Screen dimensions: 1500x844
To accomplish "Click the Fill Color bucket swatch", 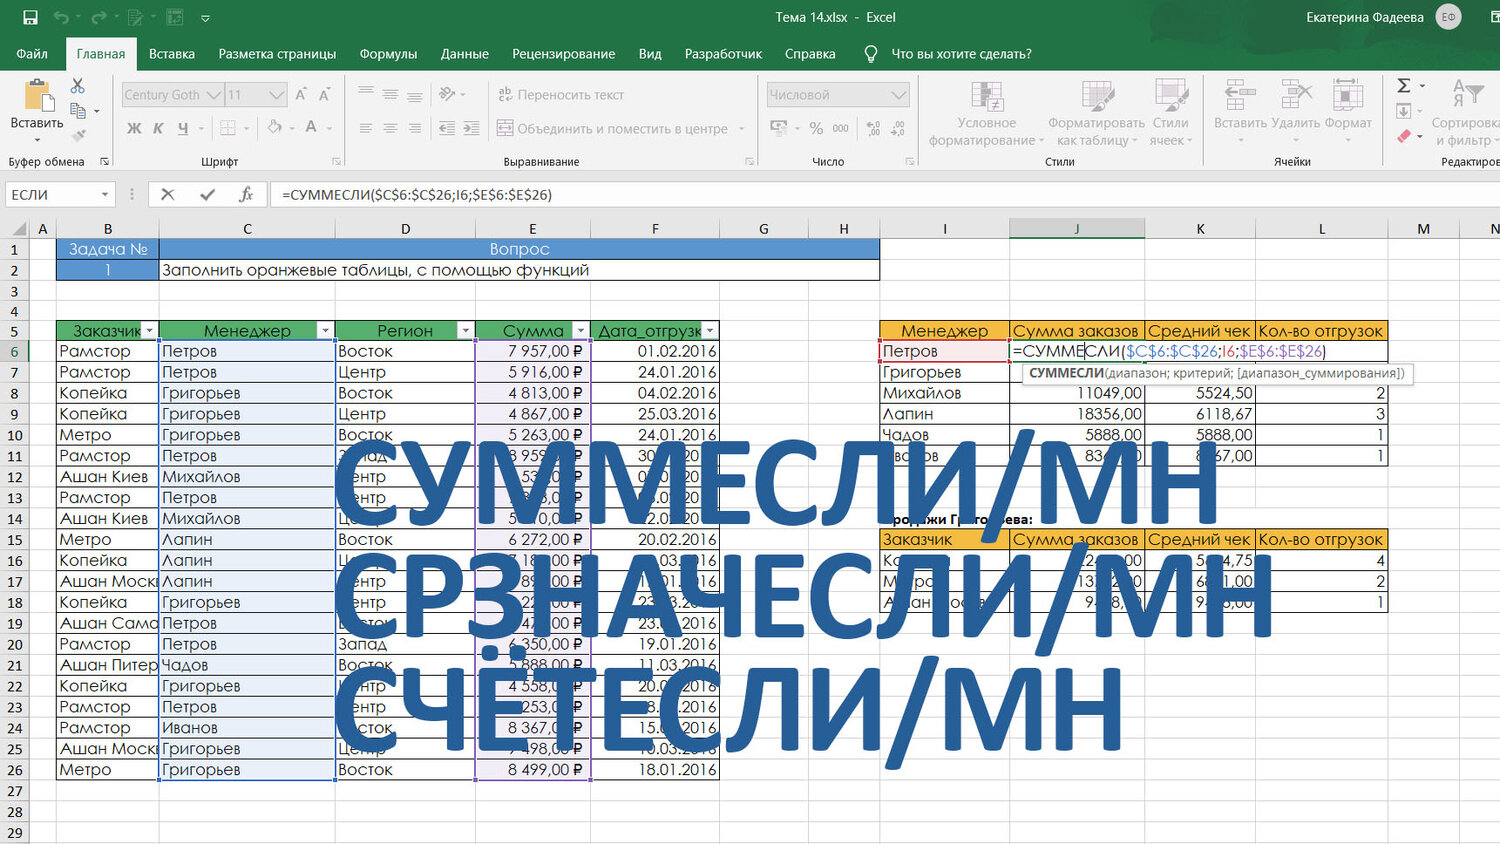I will click(273, 128).
